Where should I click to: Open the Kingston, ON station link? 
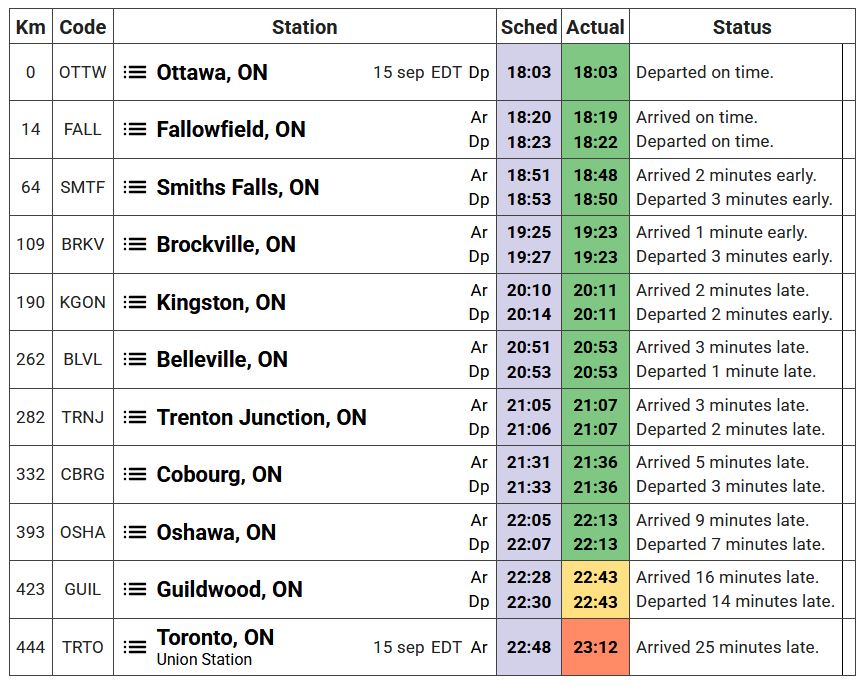(221, 303)
